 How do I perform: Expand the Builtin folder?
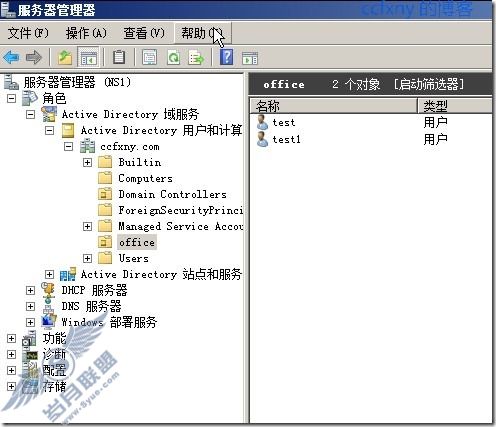pyautogui.click(x=87, y=162)
